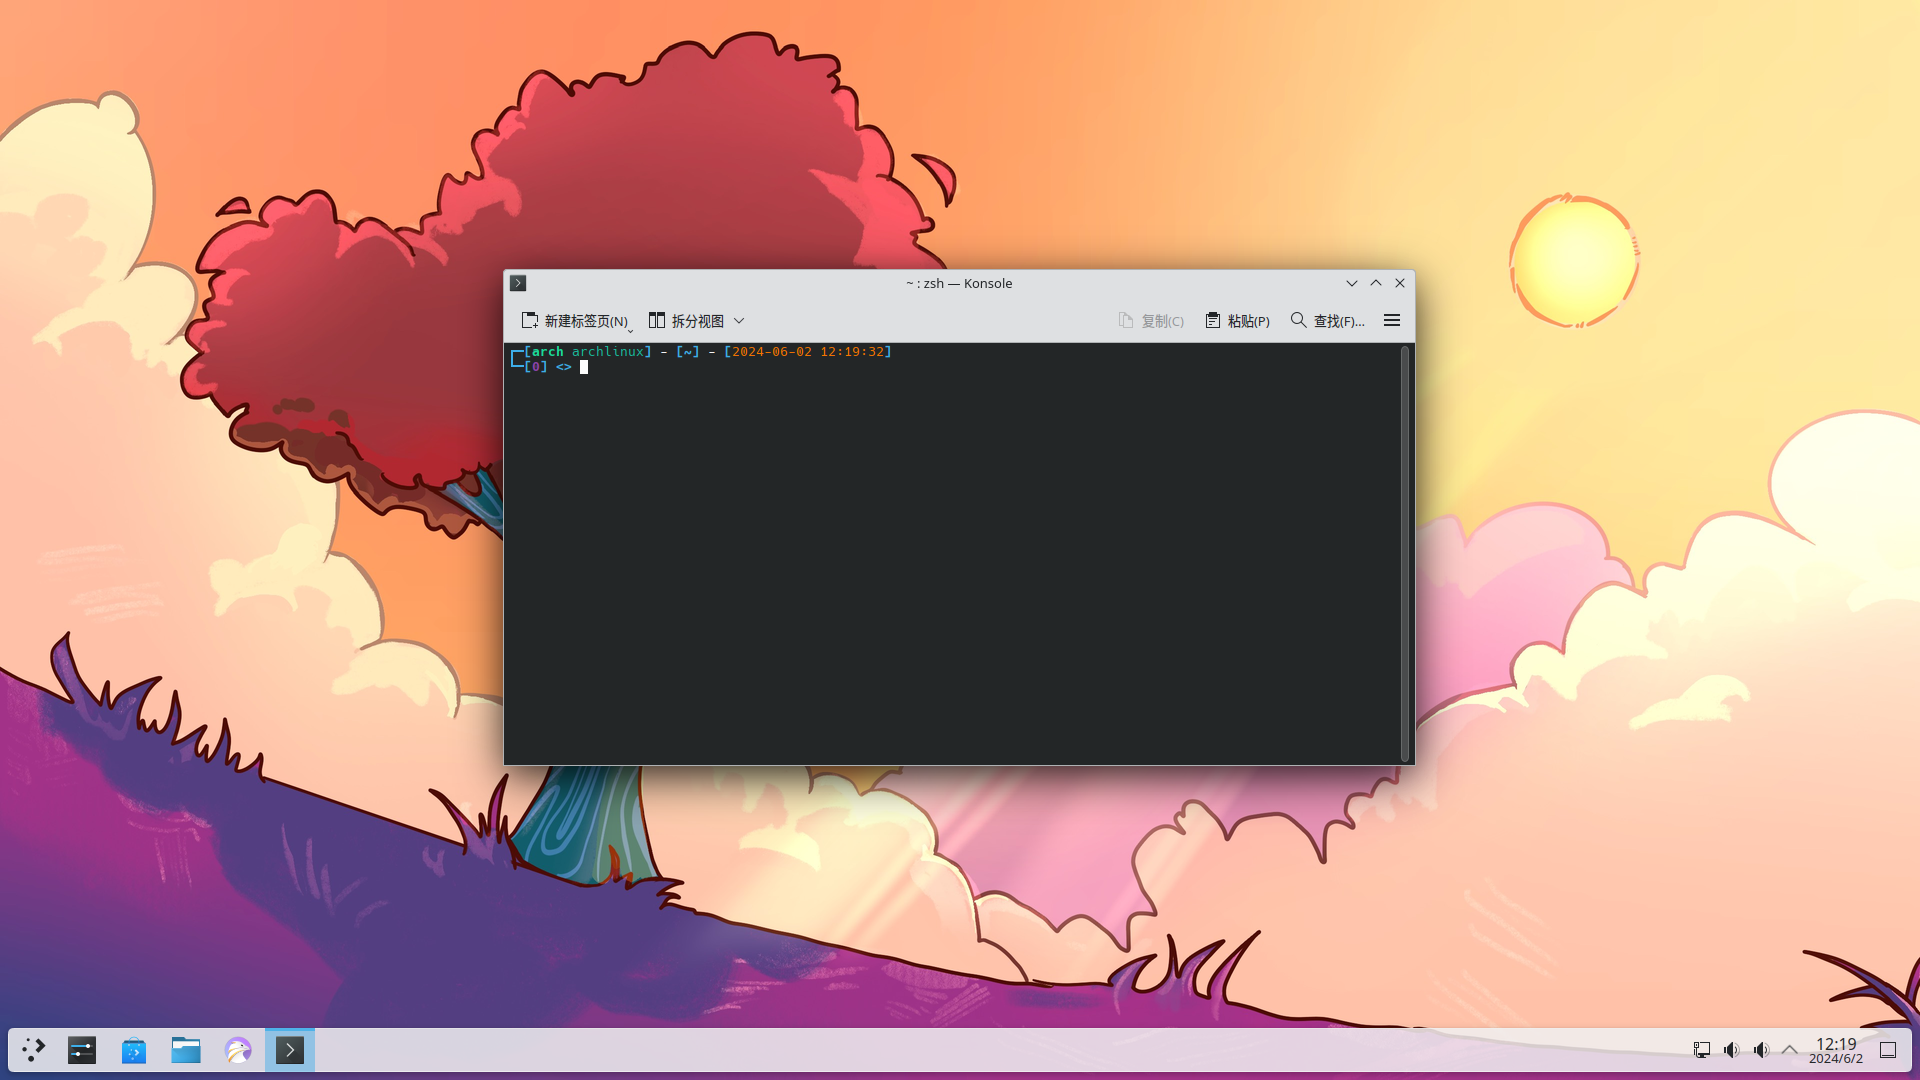Click the show desktop button
This screenshot has width=1920, height=1080.
click(x=1888, y=1050)
